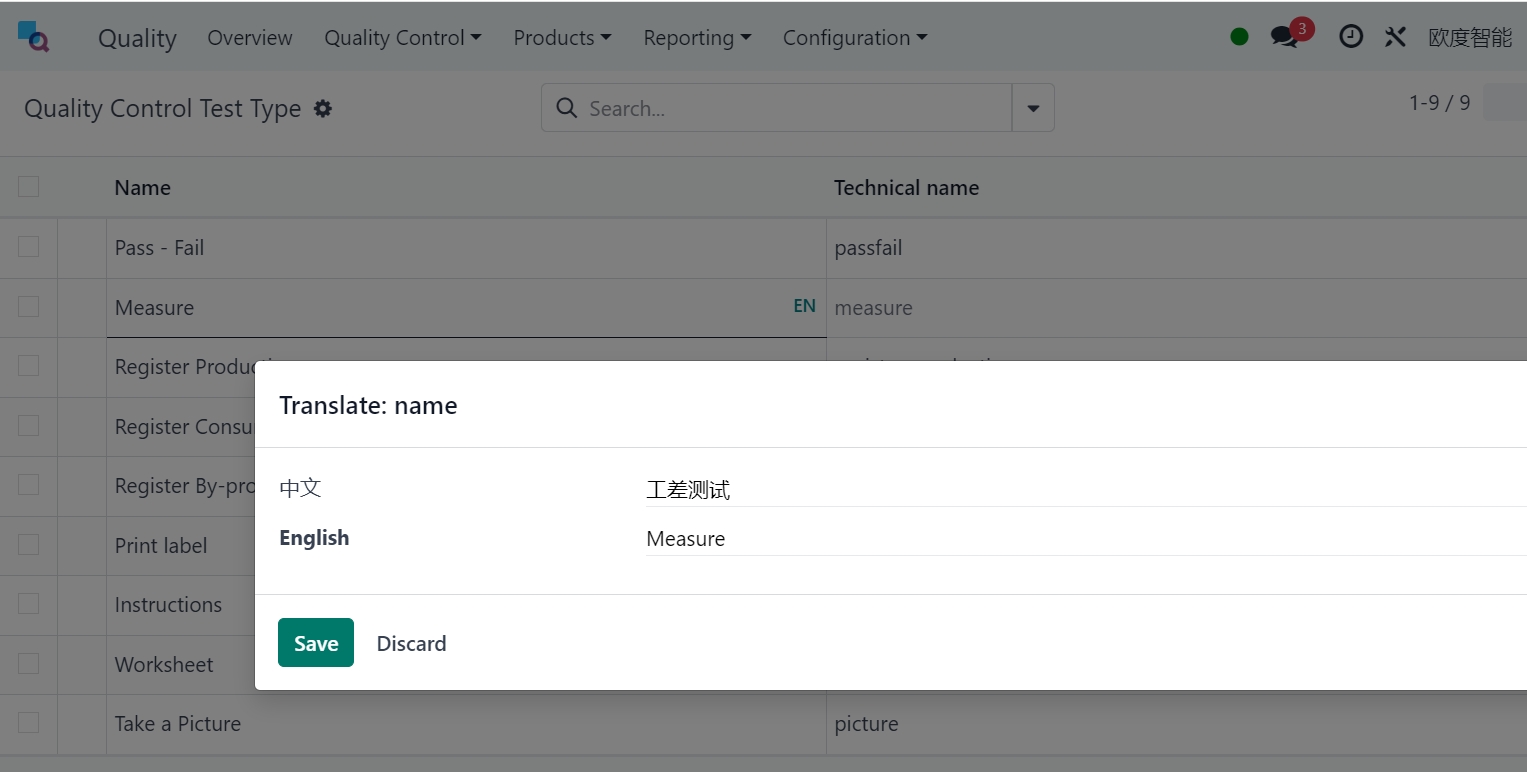
Task: Open the clock activities icon
Action: [x=1350, y=37]
